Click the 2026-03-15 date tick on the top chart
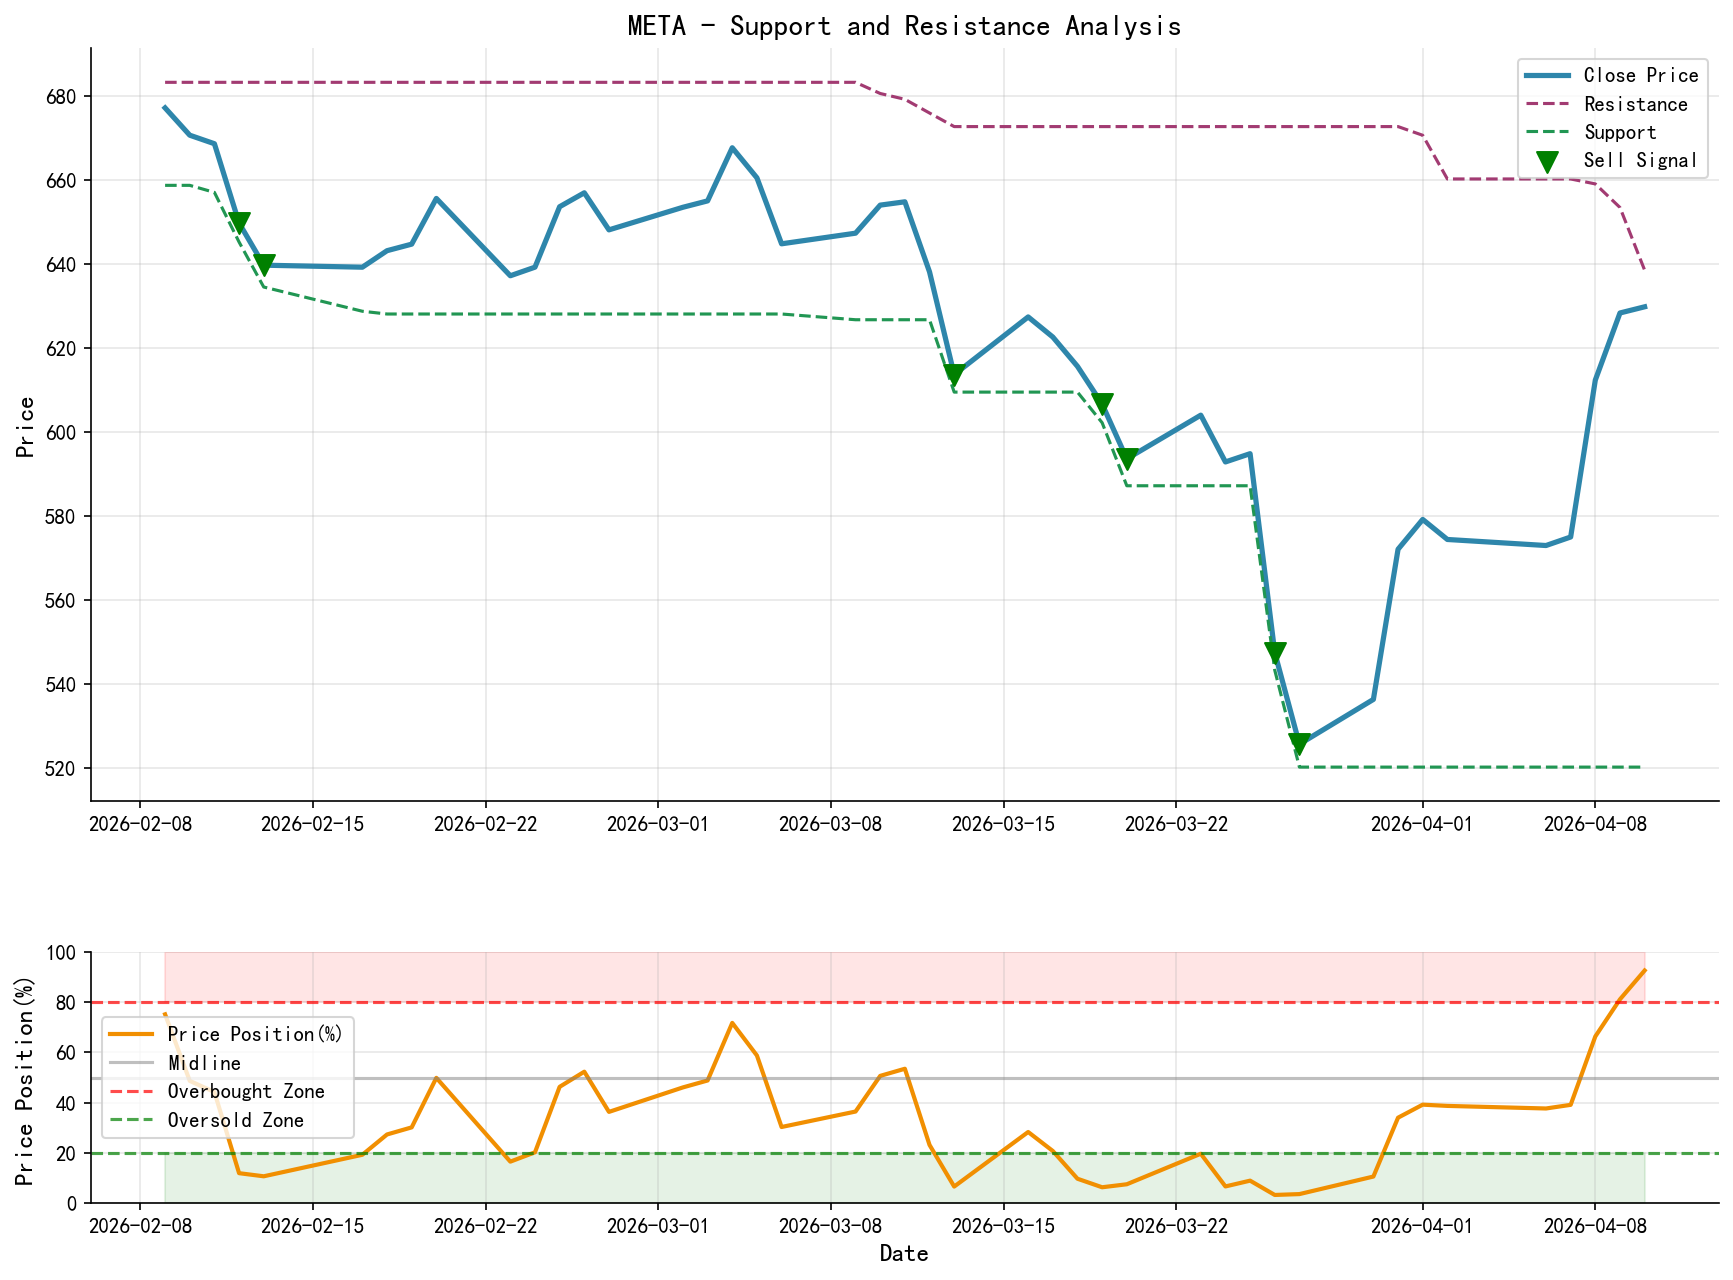Viewport: 1733px width, 1280px height. coord(1003,823)
